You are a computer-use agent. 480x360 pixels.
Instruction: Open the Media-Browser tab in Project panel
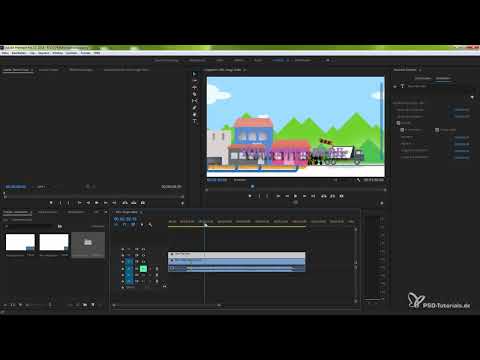tap(47, 212)
